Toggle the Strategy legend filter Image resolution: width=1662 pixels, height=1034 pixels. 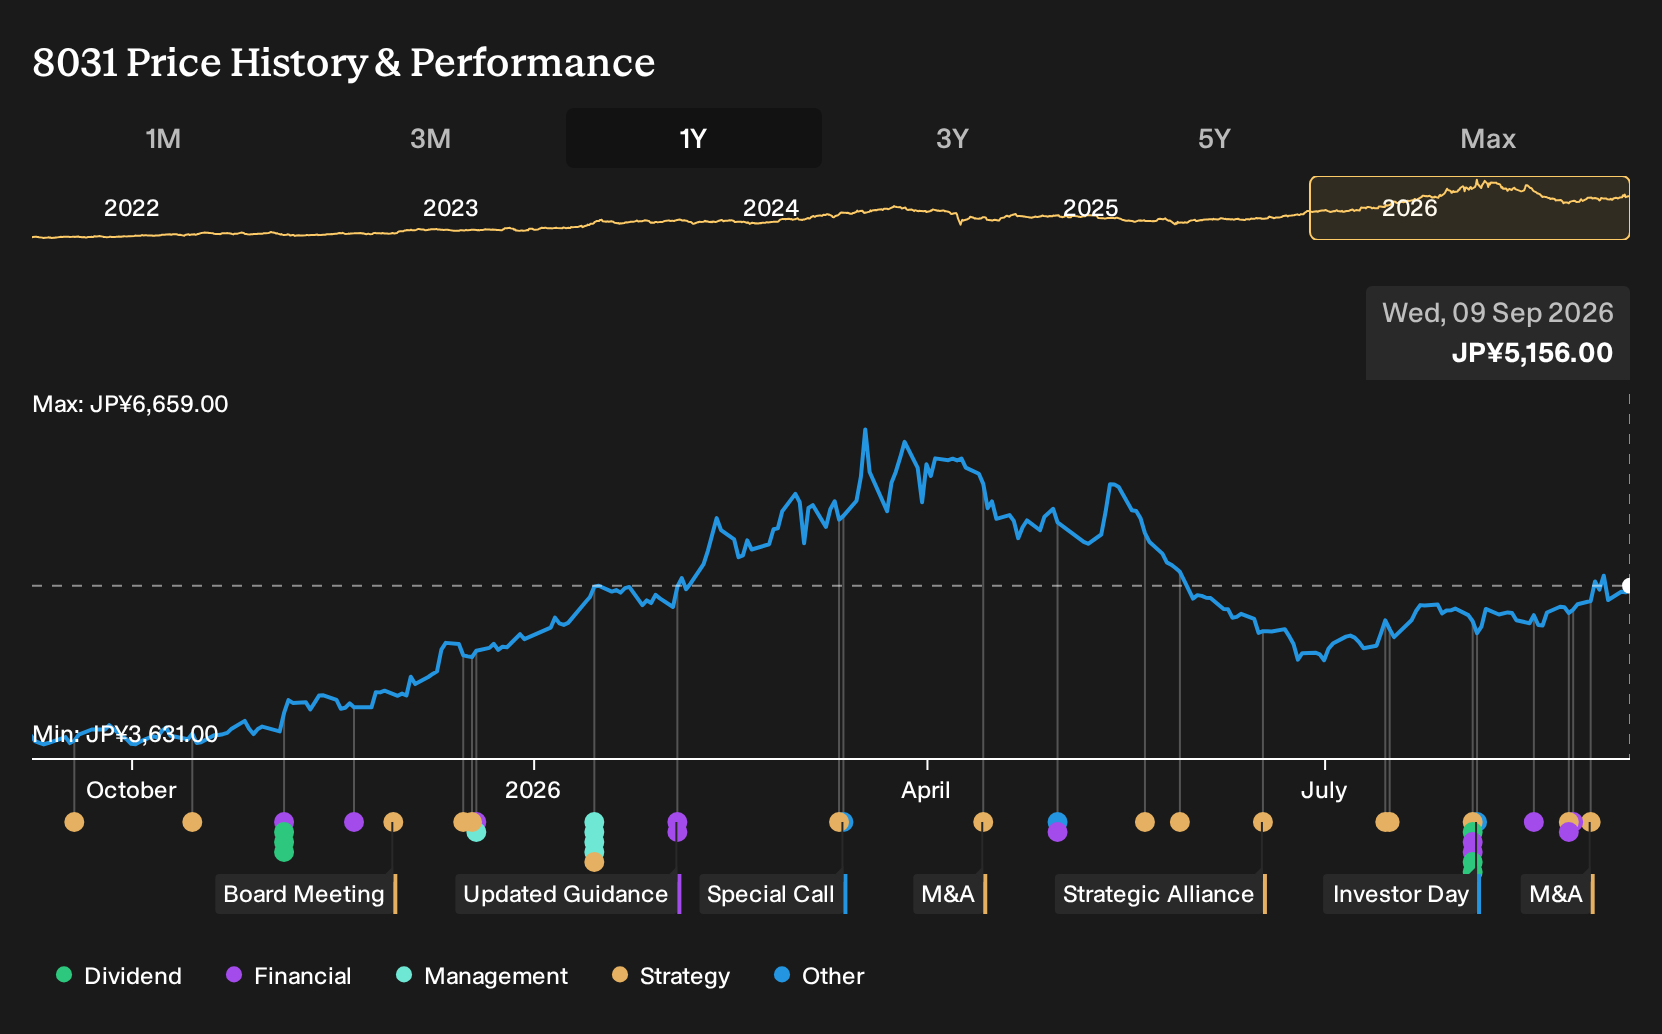[x=671, y=976]
